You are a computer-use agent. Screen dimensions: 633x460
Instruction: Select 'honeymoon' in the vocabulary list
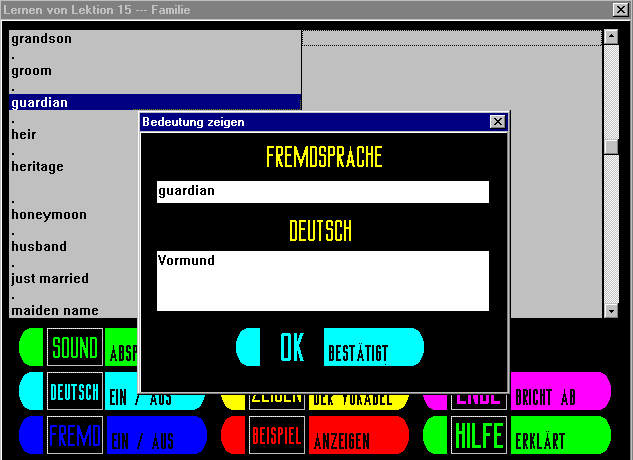click(49, 214)
